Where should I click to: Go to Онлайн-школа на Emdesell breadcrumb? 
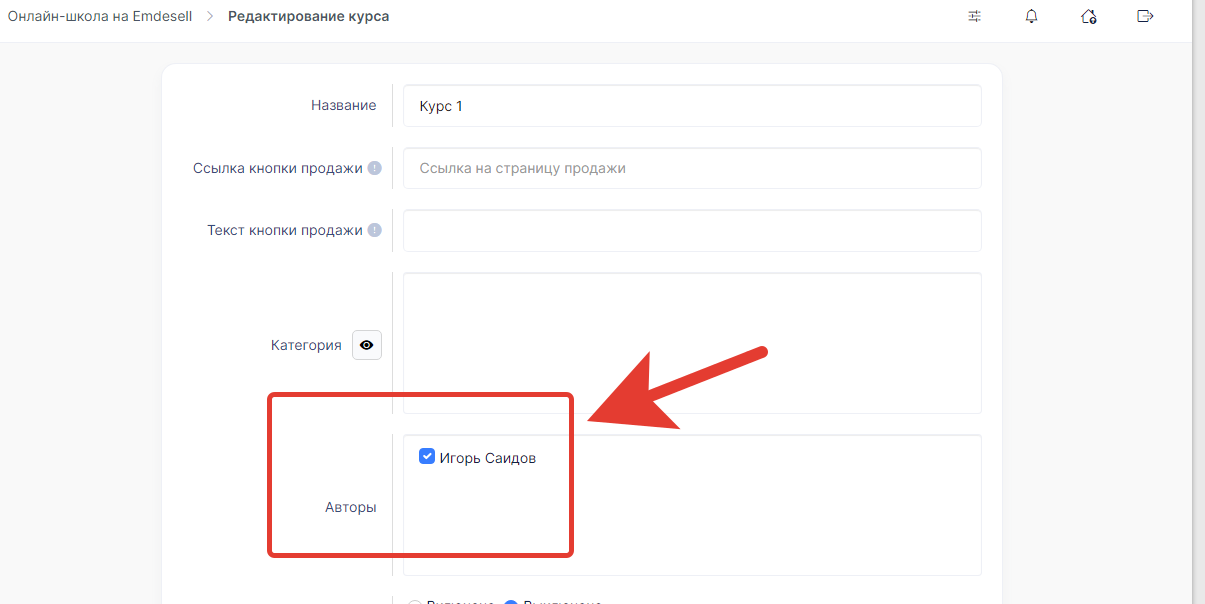(101, 16)
